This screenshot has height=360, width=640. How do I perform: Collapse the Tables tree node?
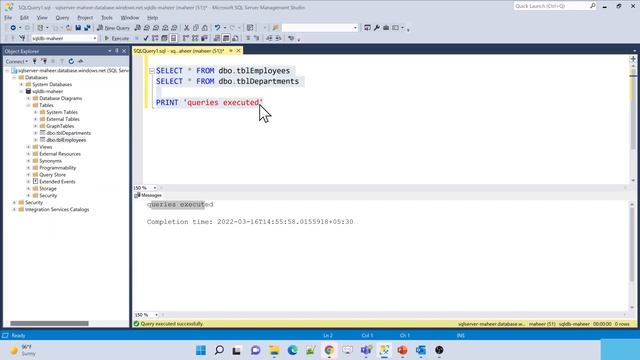(x=29, y=105)
